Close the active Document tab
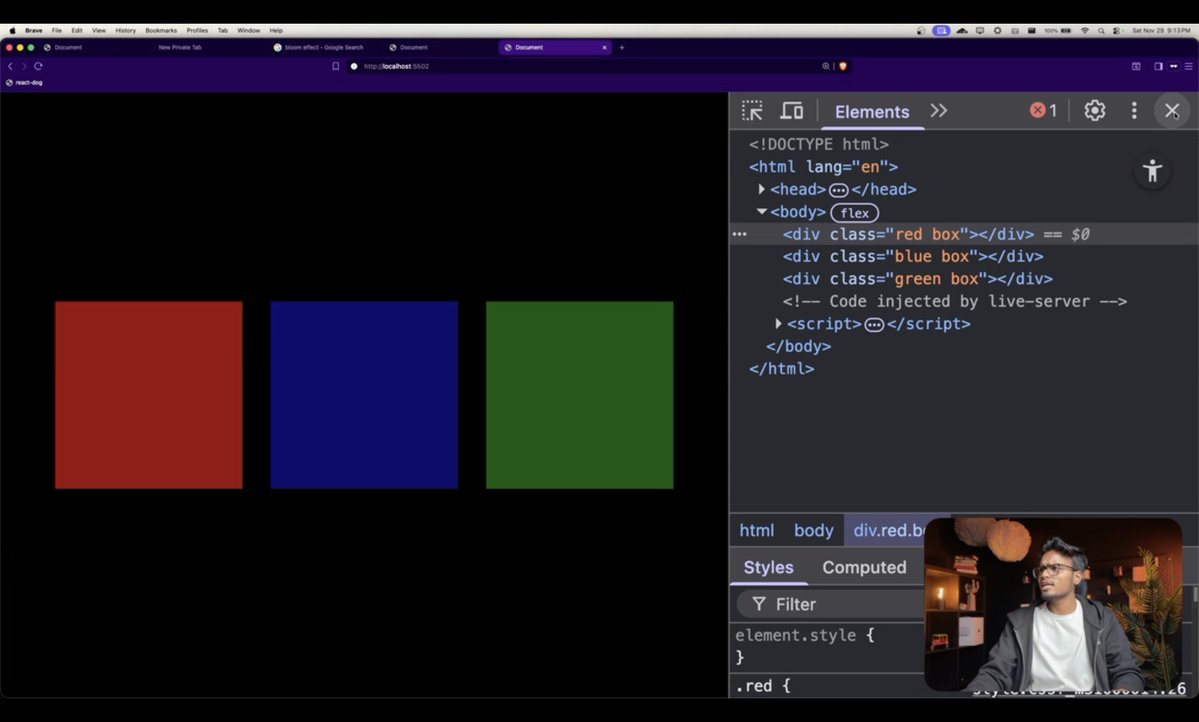This screenshot has width=1199, height=722. (x=604, y=47)
